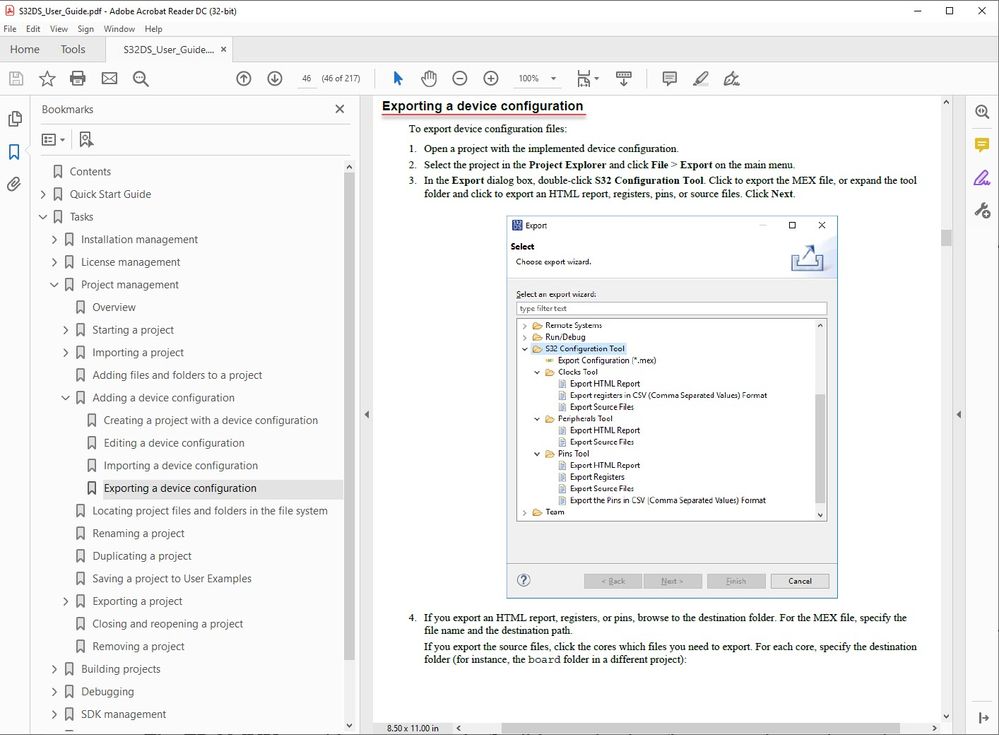Open the Help menu
This screenshot has height=735, width=999.
[154, 29]
